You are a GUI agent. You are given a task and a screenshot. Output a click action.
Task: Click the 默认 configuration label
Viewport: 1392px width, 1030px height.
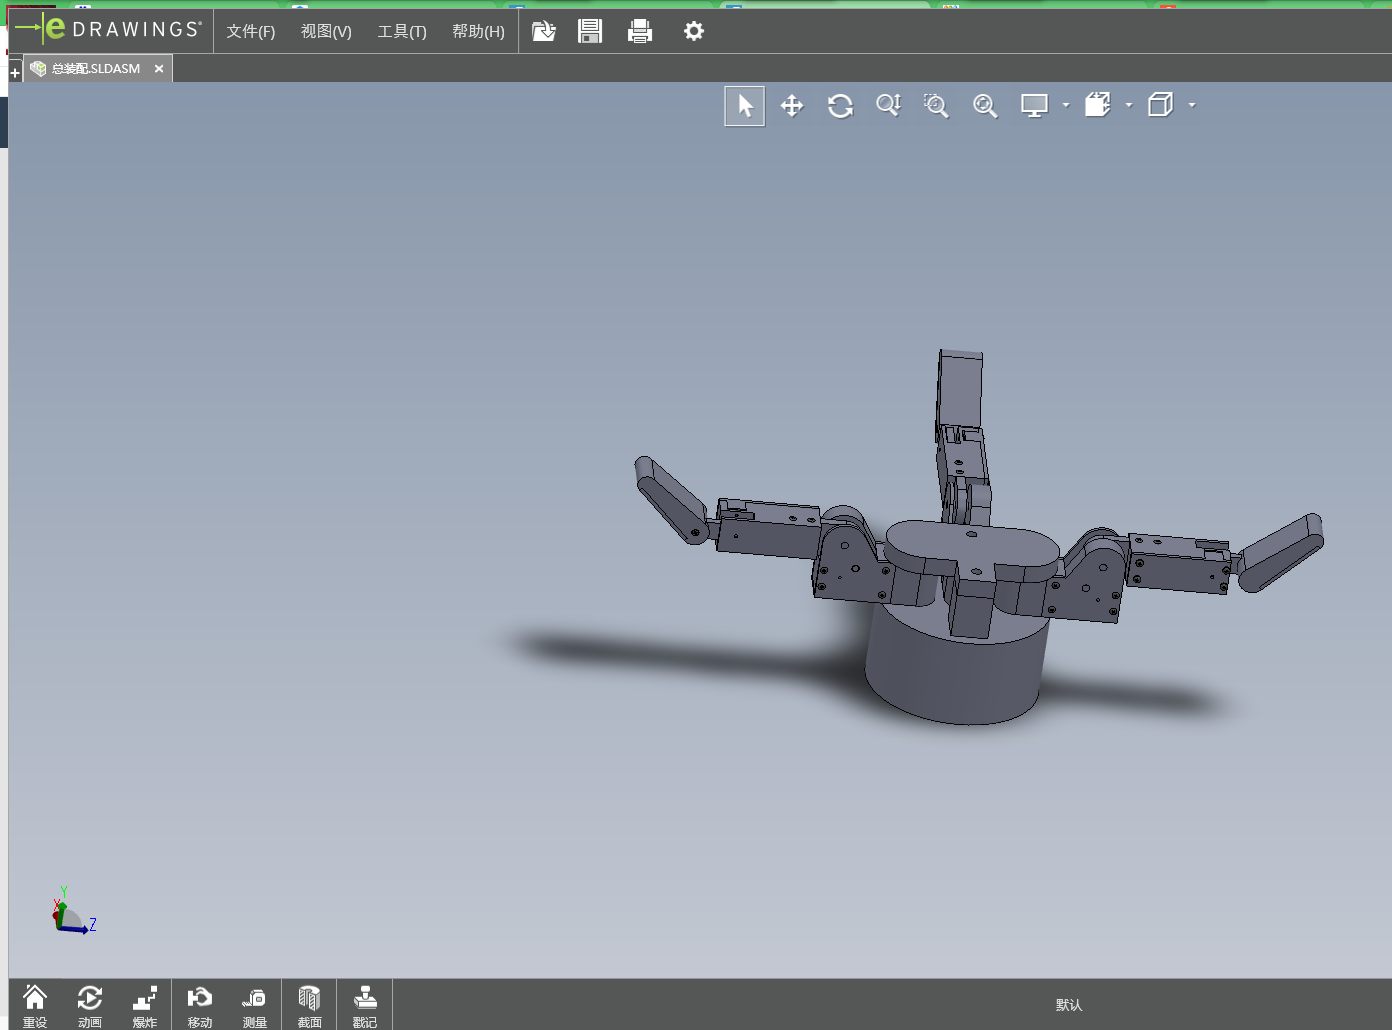click(x=1069, y=1005)
